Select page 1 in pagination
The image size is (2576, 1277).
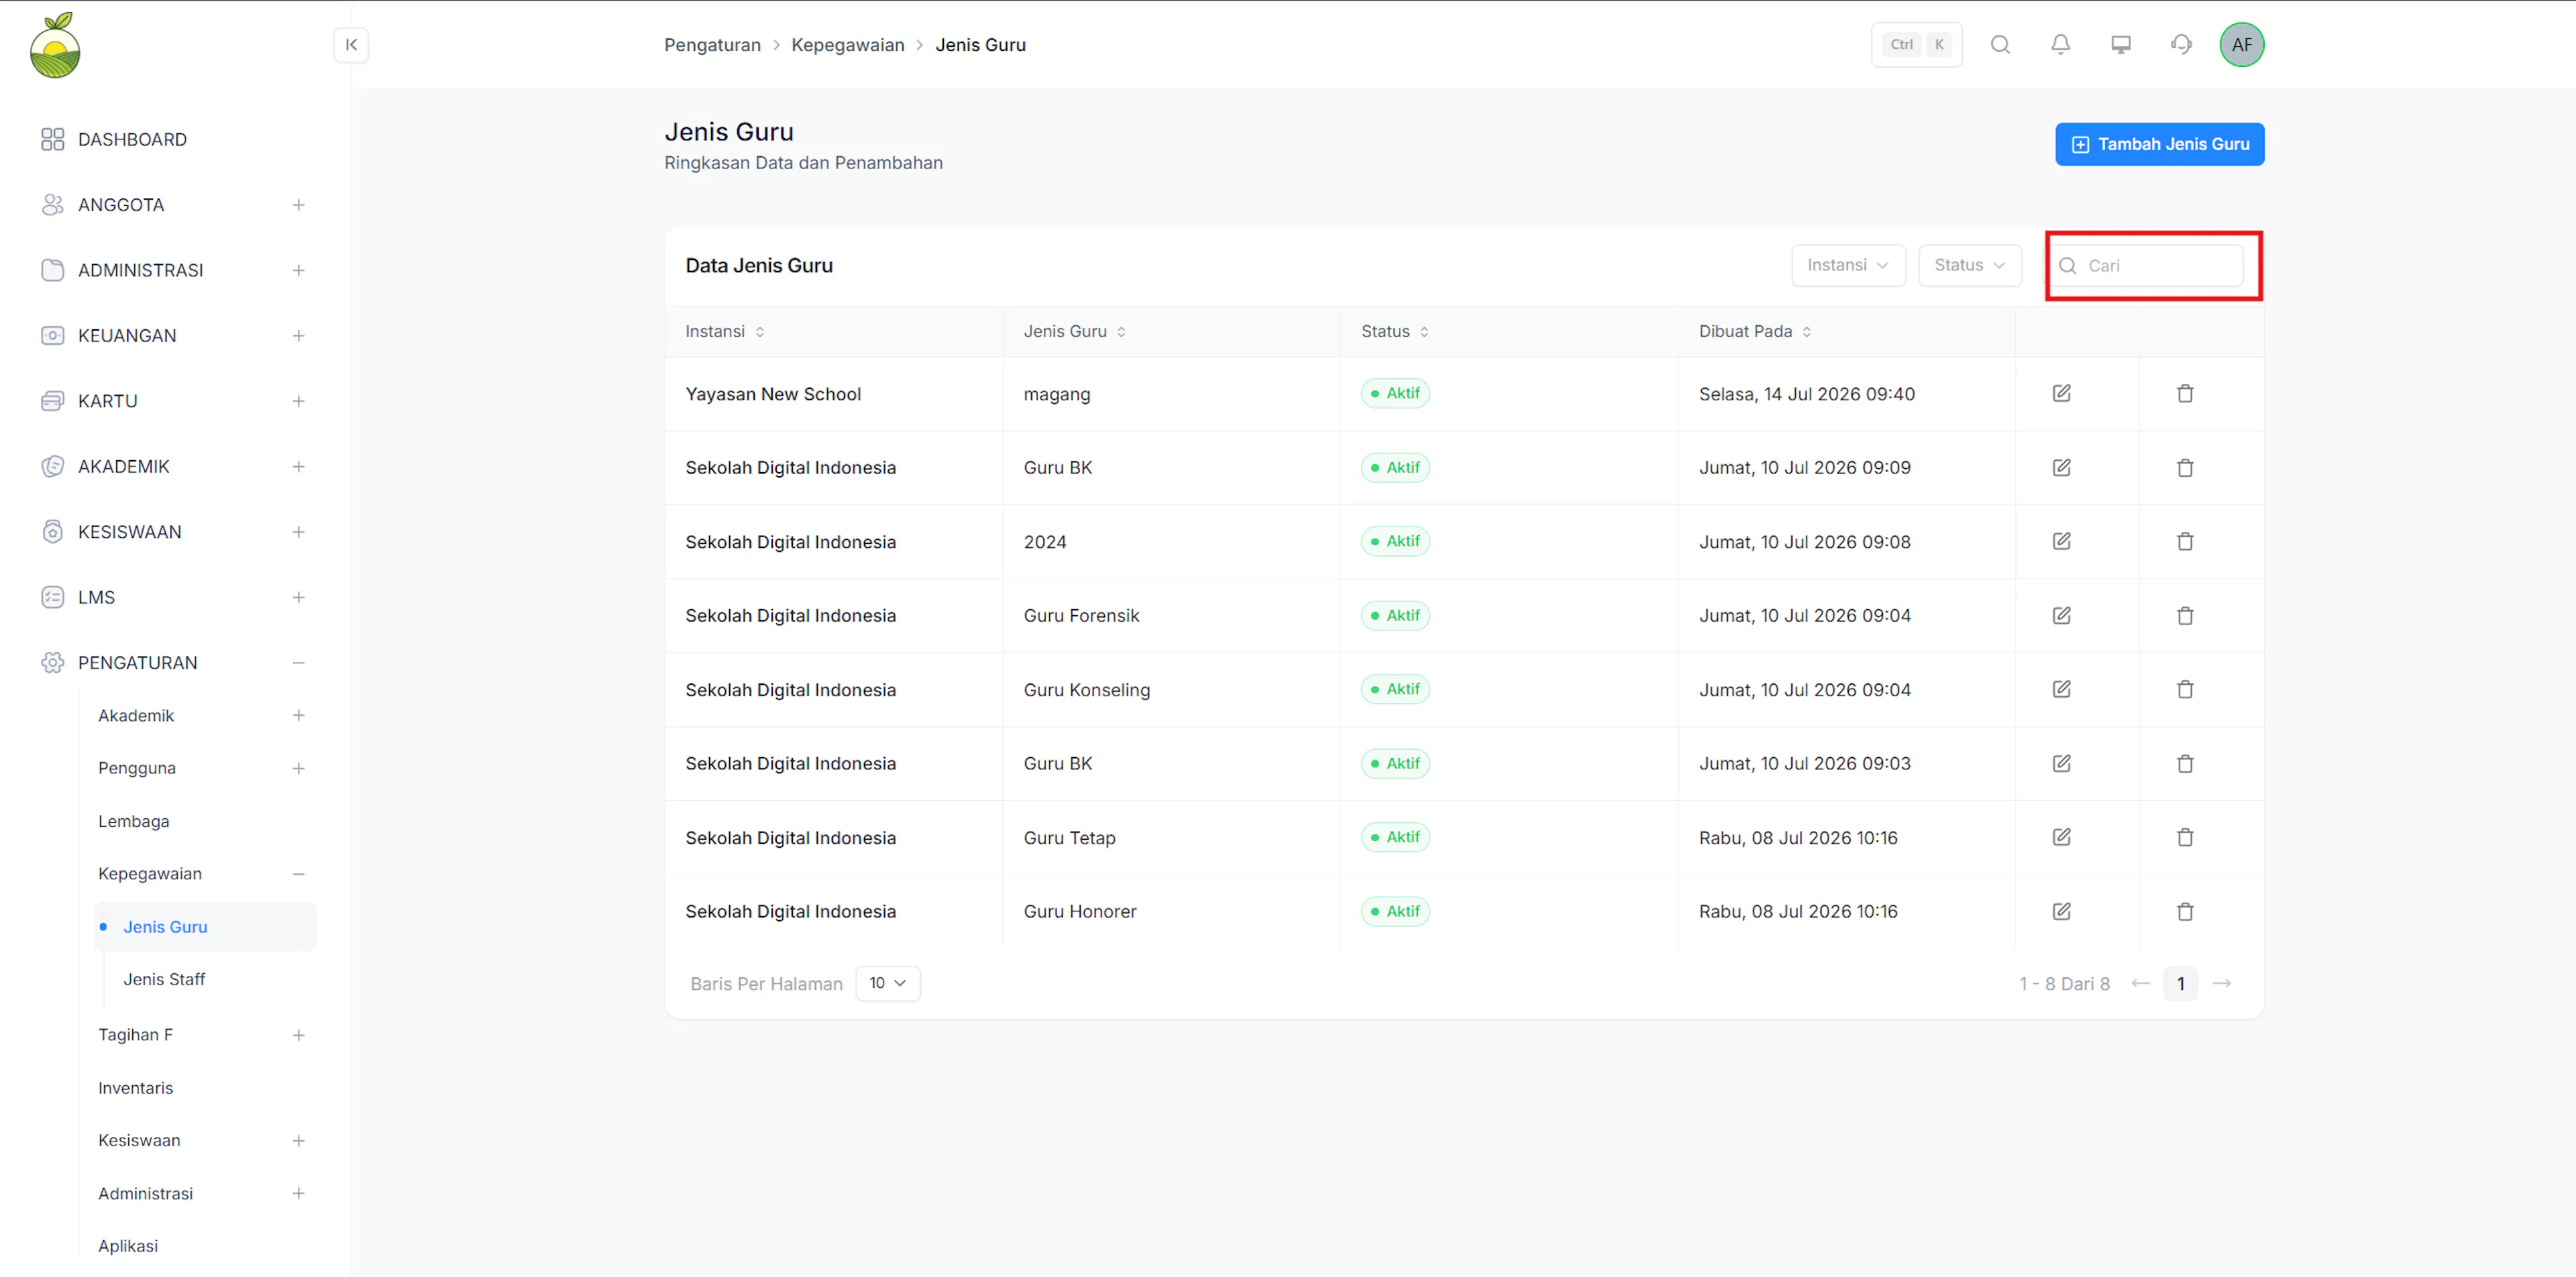(2180, 983)
